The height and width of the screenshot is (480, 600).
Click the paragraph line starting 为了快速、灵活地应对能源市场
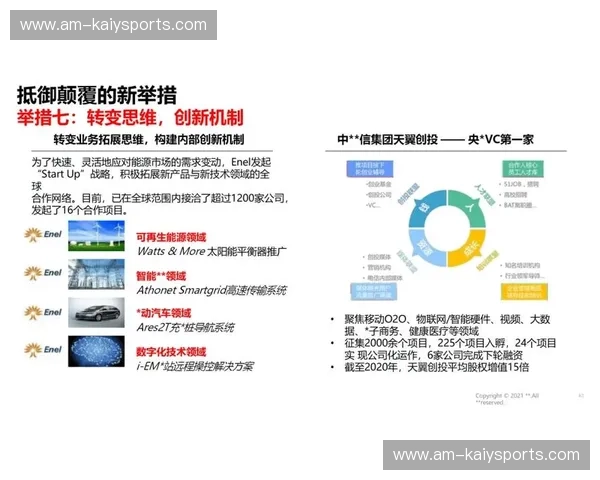click(152, 162)
